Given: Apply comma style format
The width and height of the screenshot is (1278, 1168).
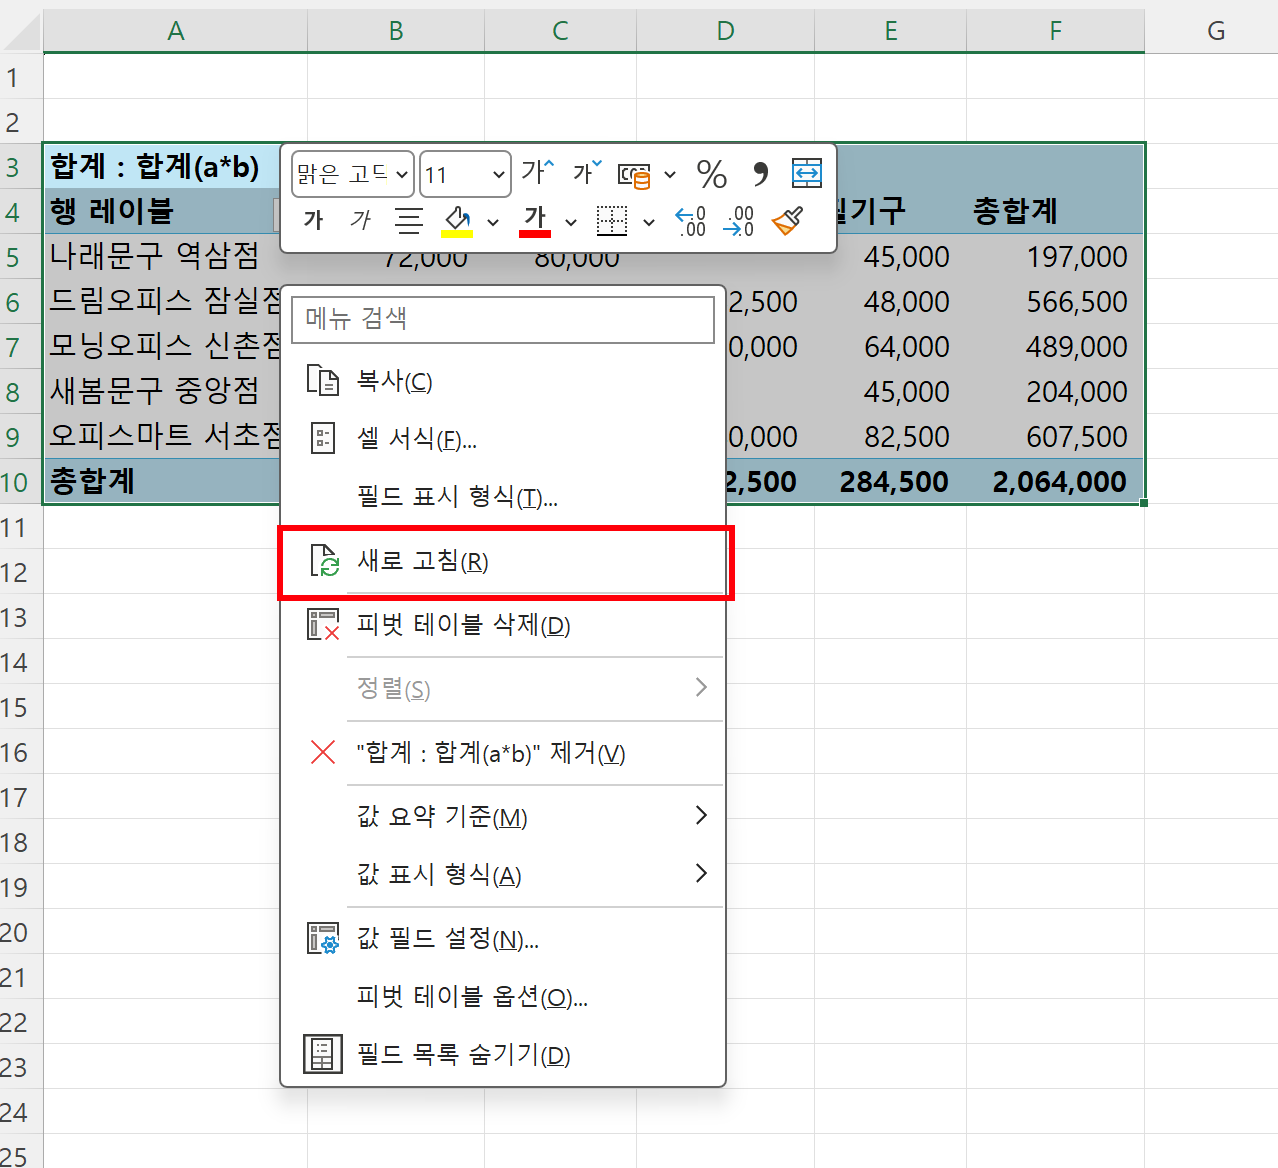Looking at the screenshot, I should pyautogui.click(x=761, y=175).
